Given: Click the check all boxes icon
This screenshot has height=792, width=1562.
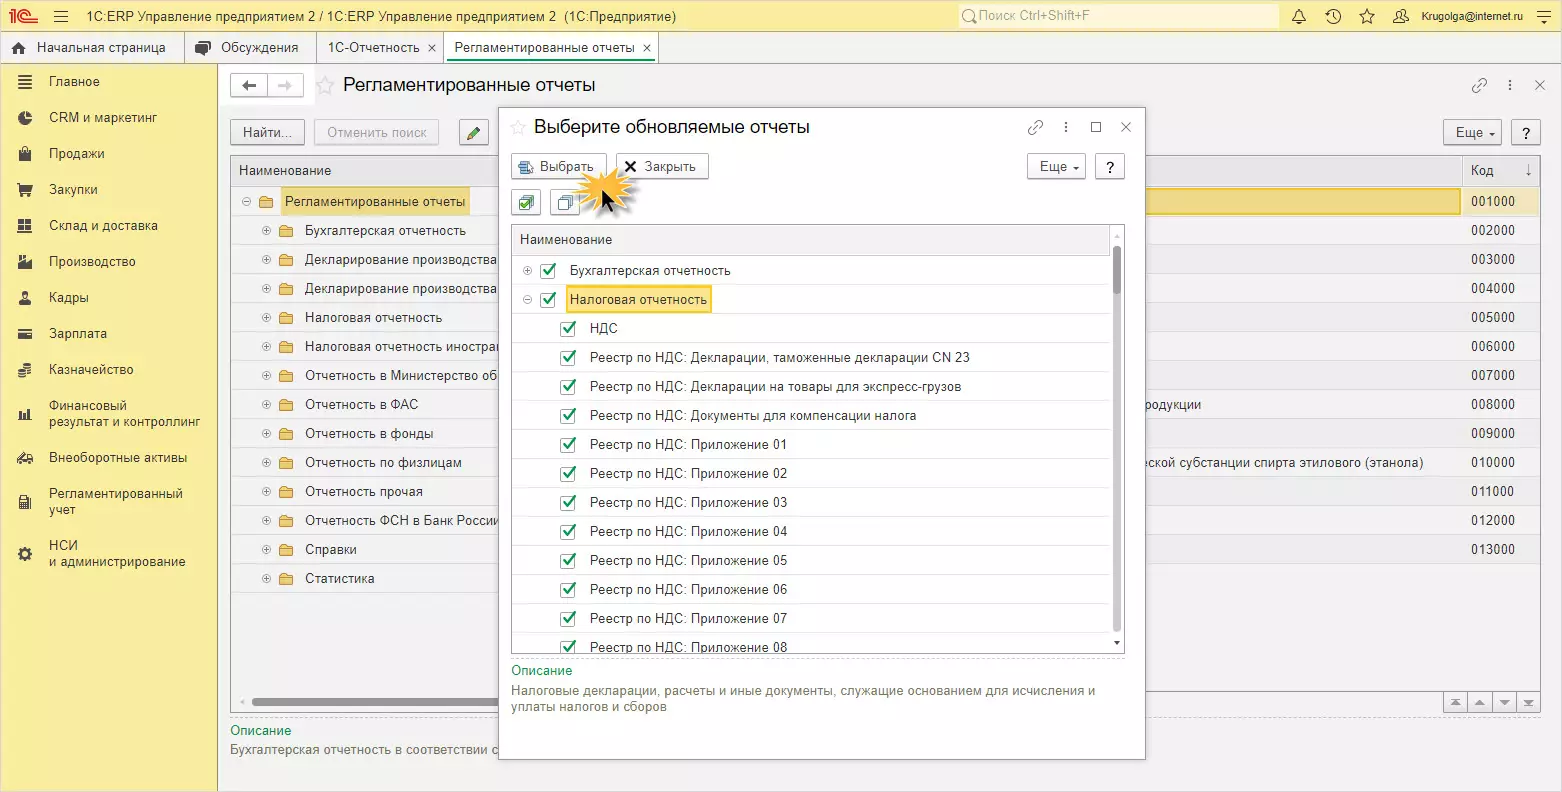Looking at the screenshot, I should (526, 203).
